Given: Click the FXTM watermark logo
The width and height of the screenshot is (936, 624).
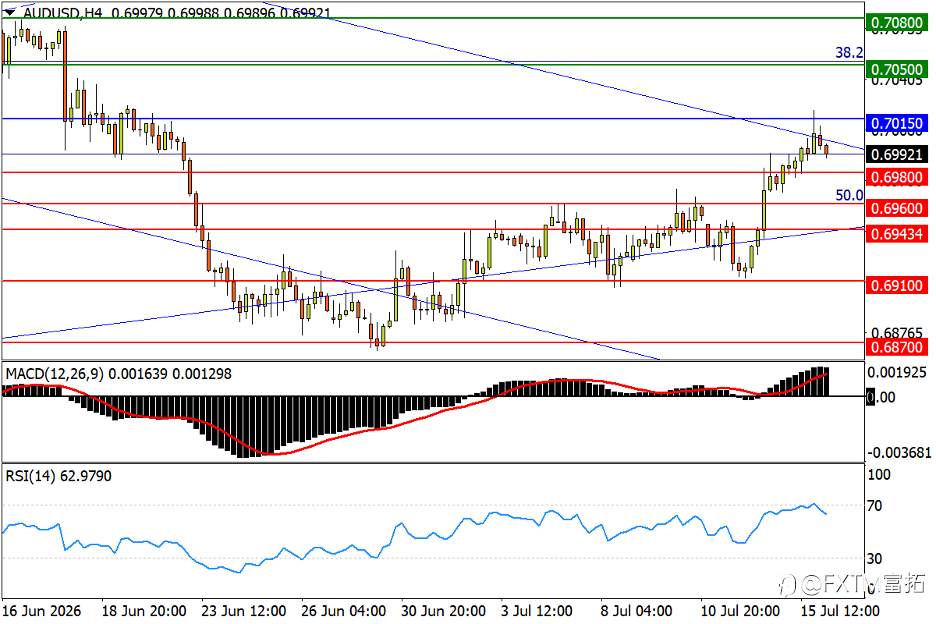Looking at the screenshot, I should [x=853, y=583].
